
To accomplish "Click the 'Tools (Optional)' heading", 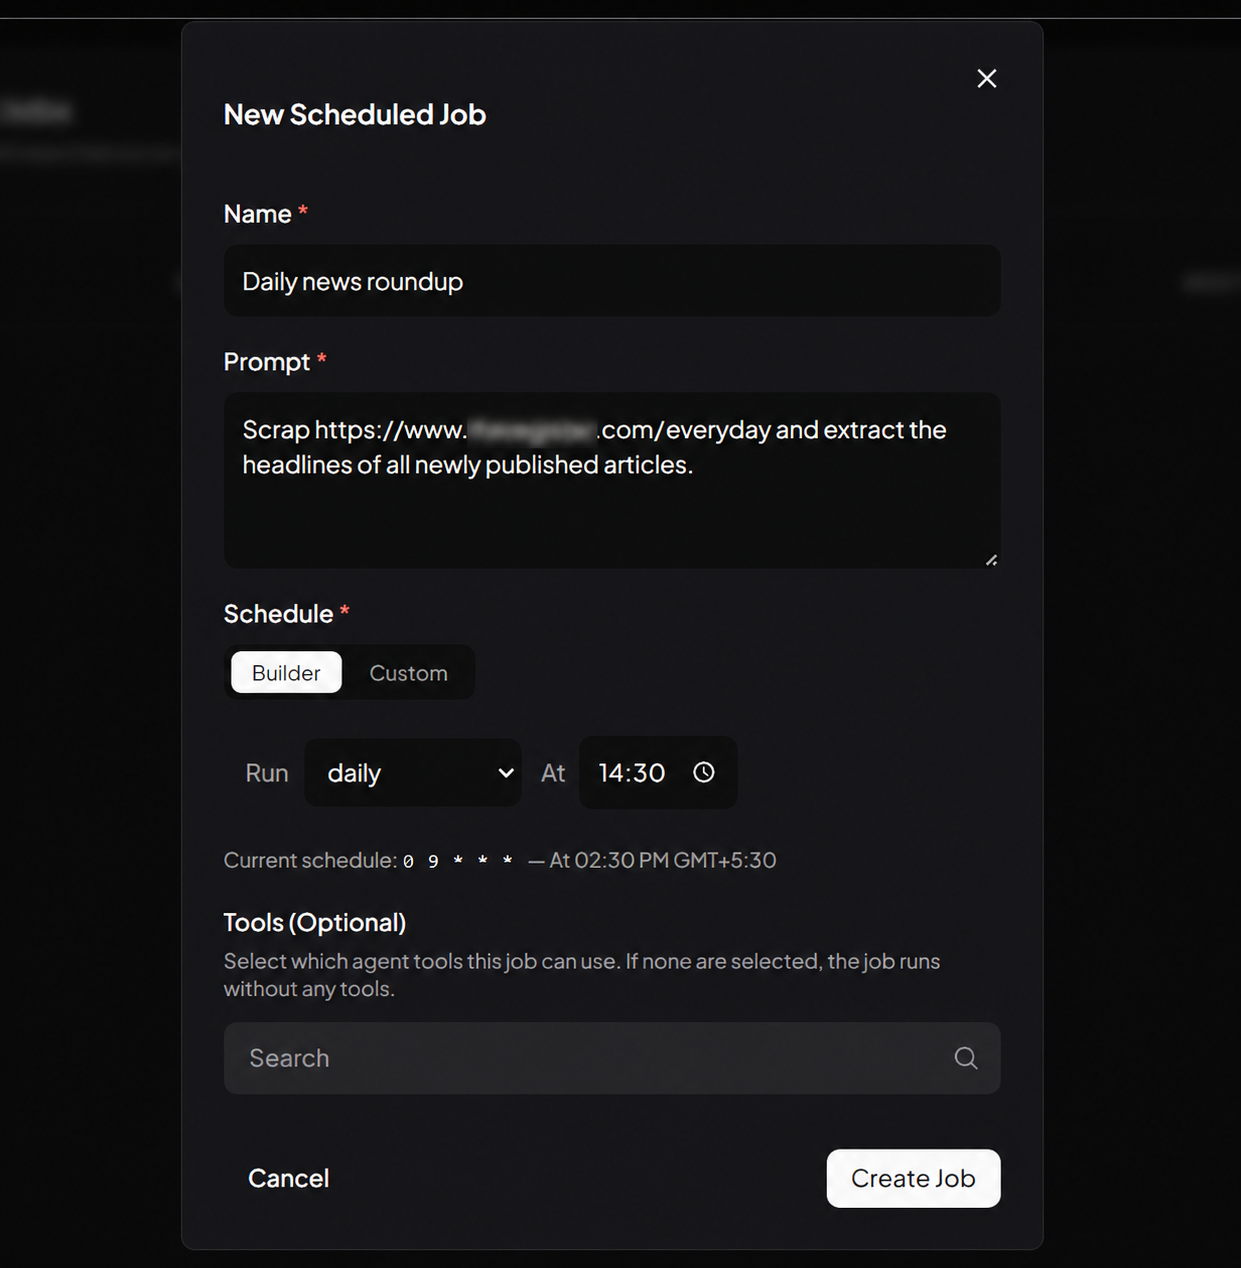I will pos(315,922).
